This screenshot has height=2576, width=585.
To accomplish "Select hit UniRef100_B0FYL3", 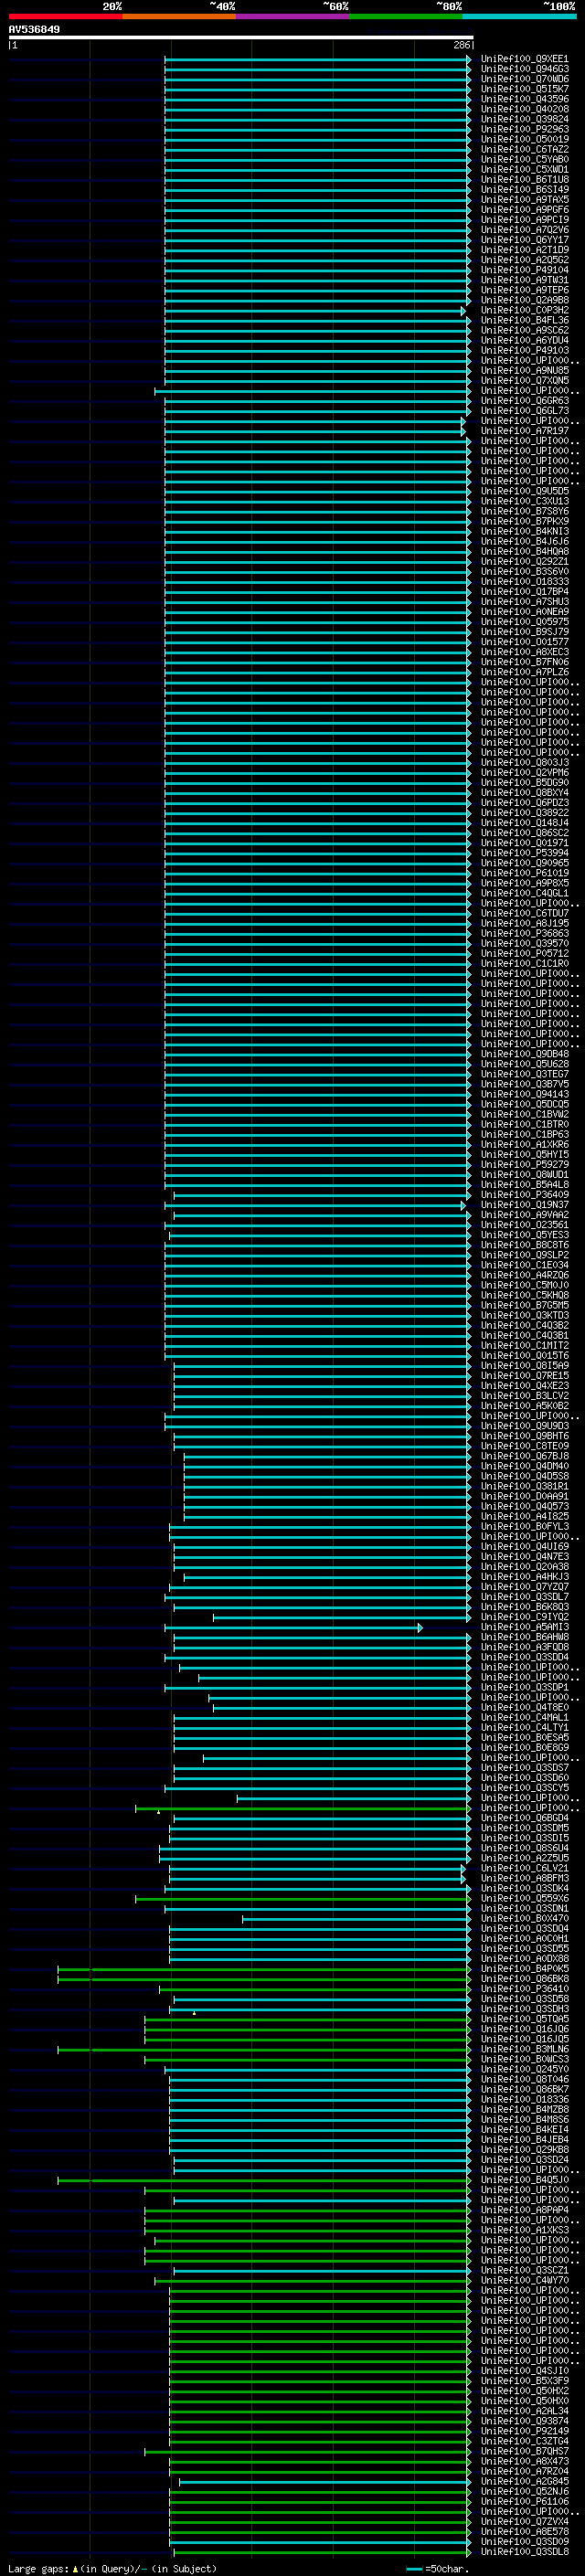I will [524, 1527].
